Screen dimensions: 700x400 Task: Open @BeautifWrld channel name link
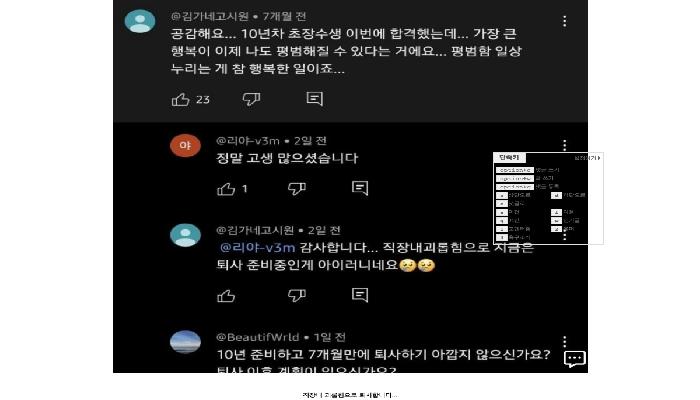tap(258, 337)
